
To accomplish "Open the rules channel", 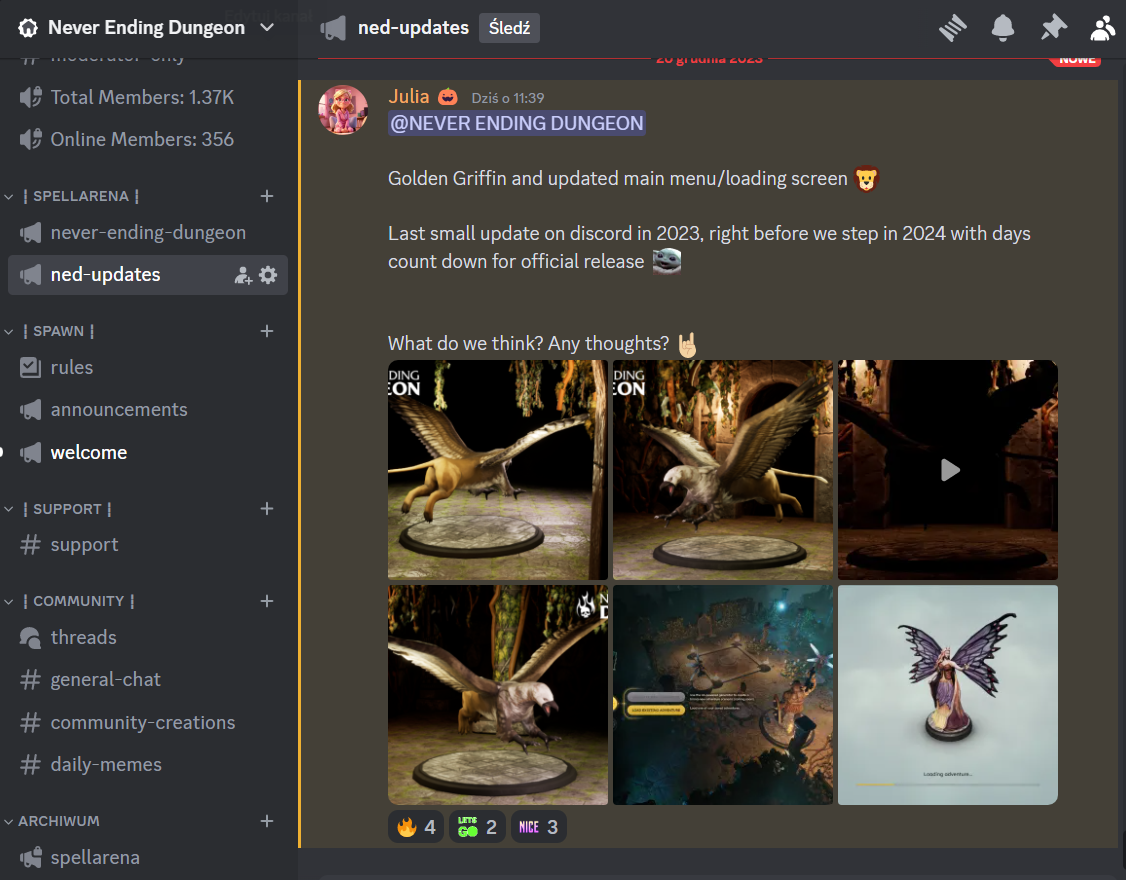I will click(148, 368).
